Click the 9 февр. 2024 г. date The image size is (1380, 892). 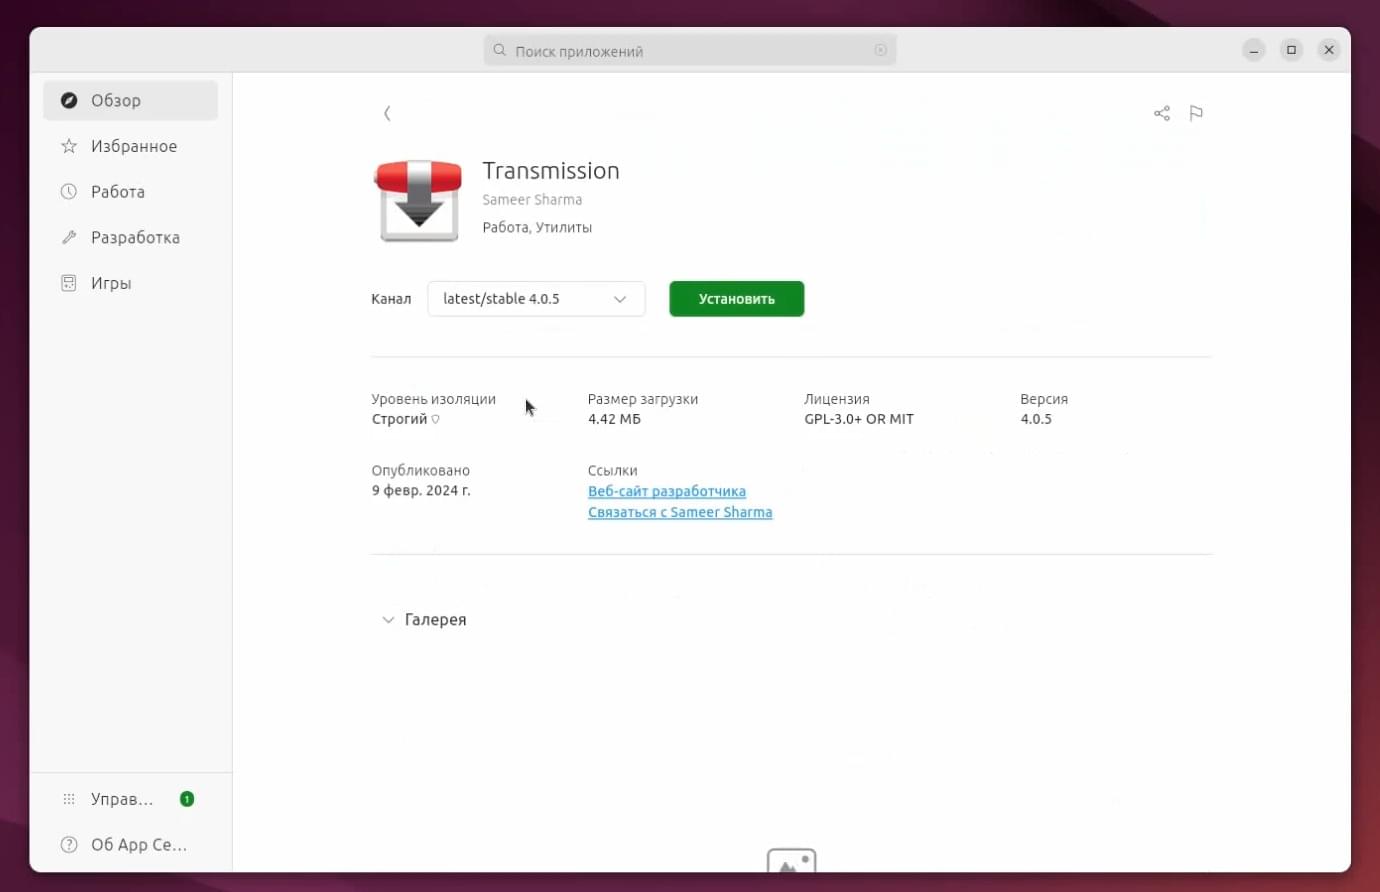(x=421, y=491)
